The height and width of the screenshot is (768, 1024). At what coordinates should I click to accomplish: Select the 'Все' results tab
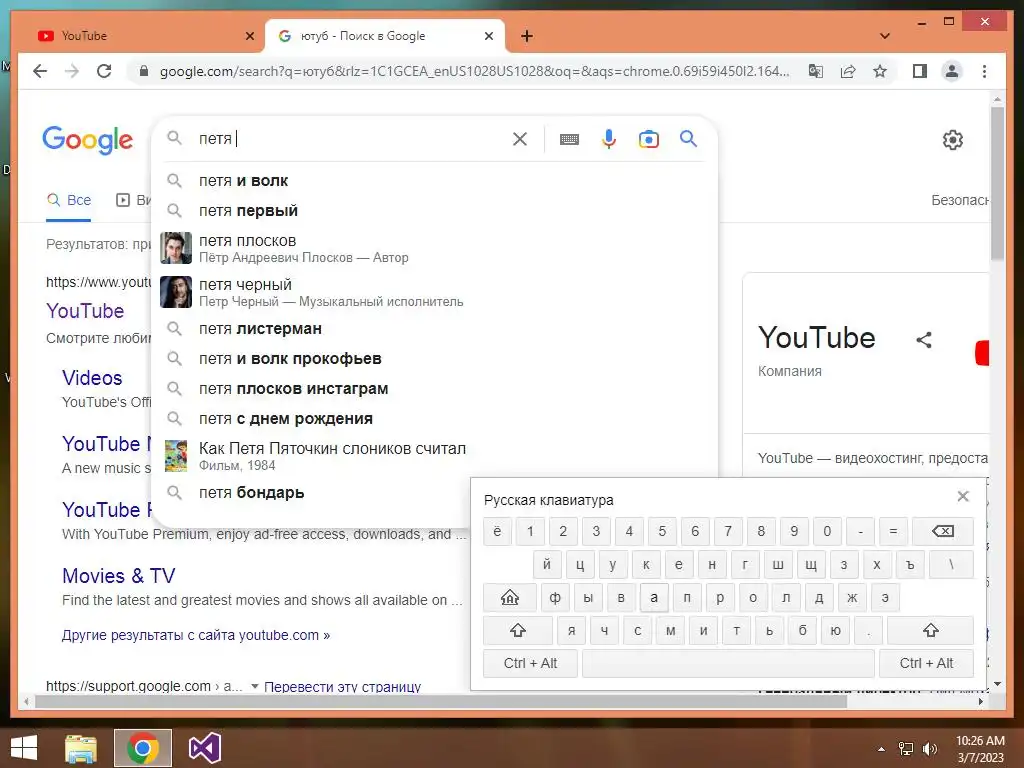click(69, 200)
